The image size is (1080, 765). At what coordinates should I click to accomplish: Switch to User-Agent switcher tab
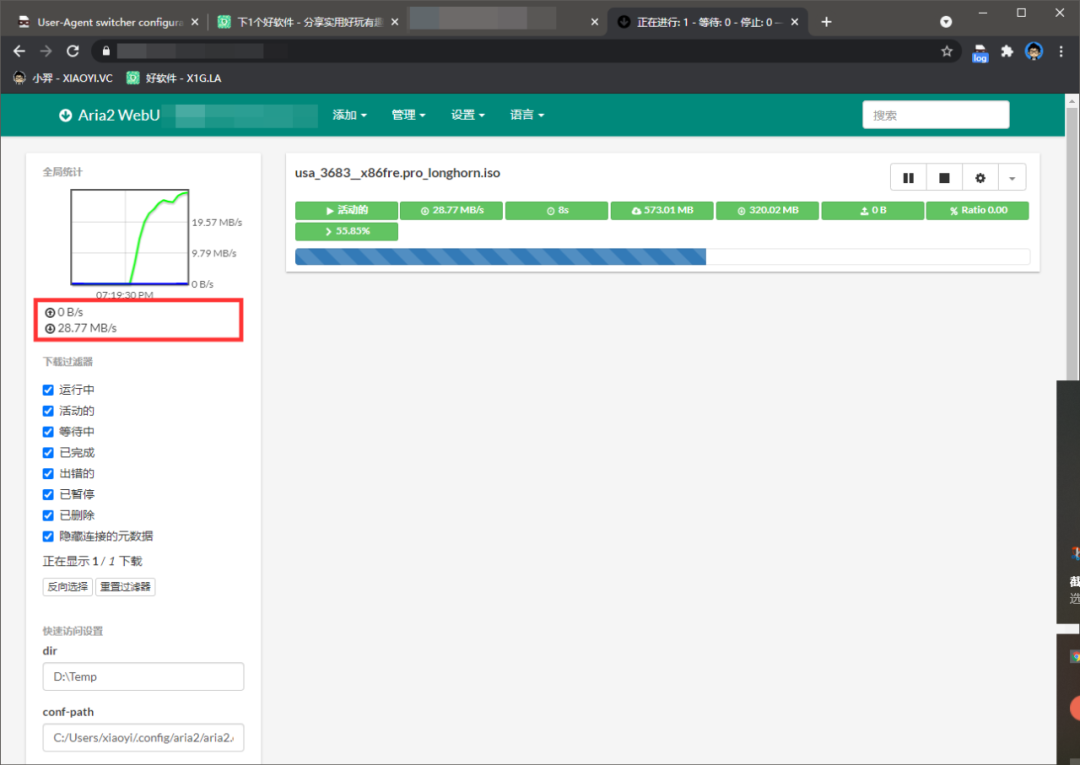[x=109, y=22]
